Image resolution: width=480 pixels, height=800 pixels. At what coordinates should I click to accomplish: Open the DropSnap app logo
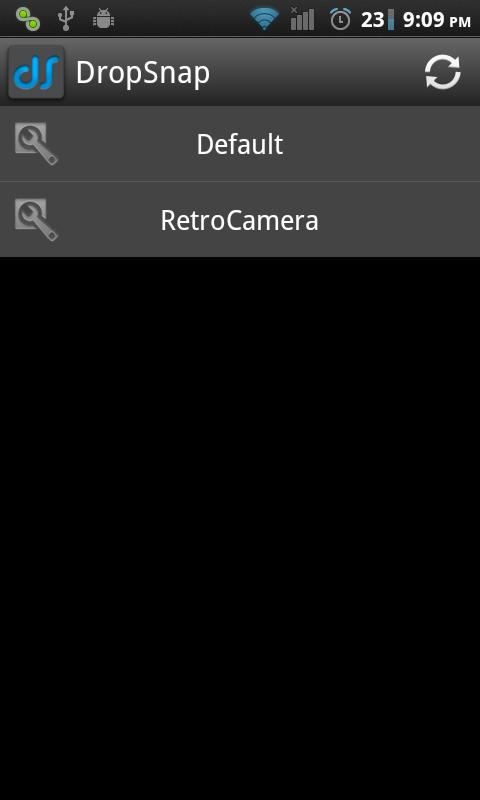click(x=36, y=72)
